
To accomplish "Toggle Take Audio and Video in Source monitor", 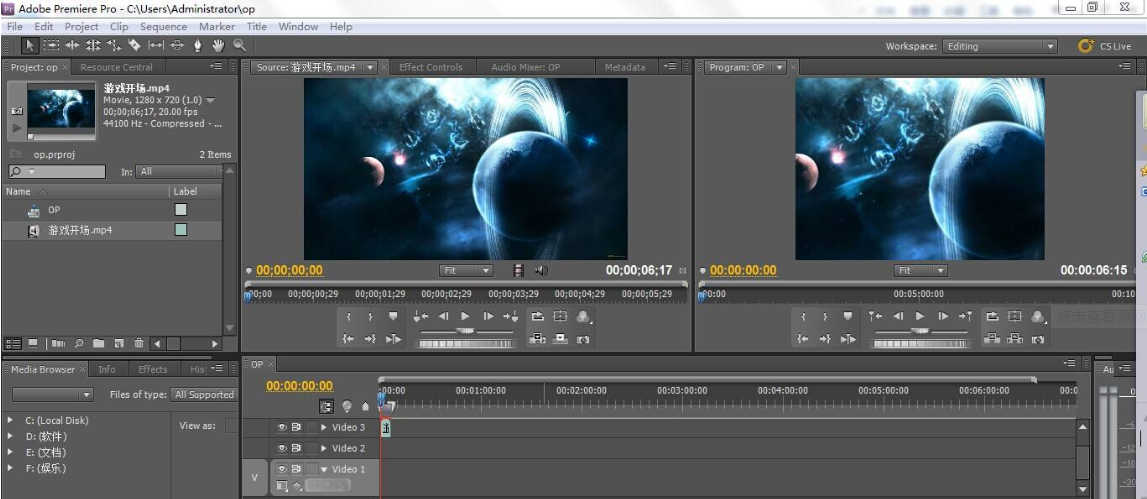I will click(x=519, y=271).
